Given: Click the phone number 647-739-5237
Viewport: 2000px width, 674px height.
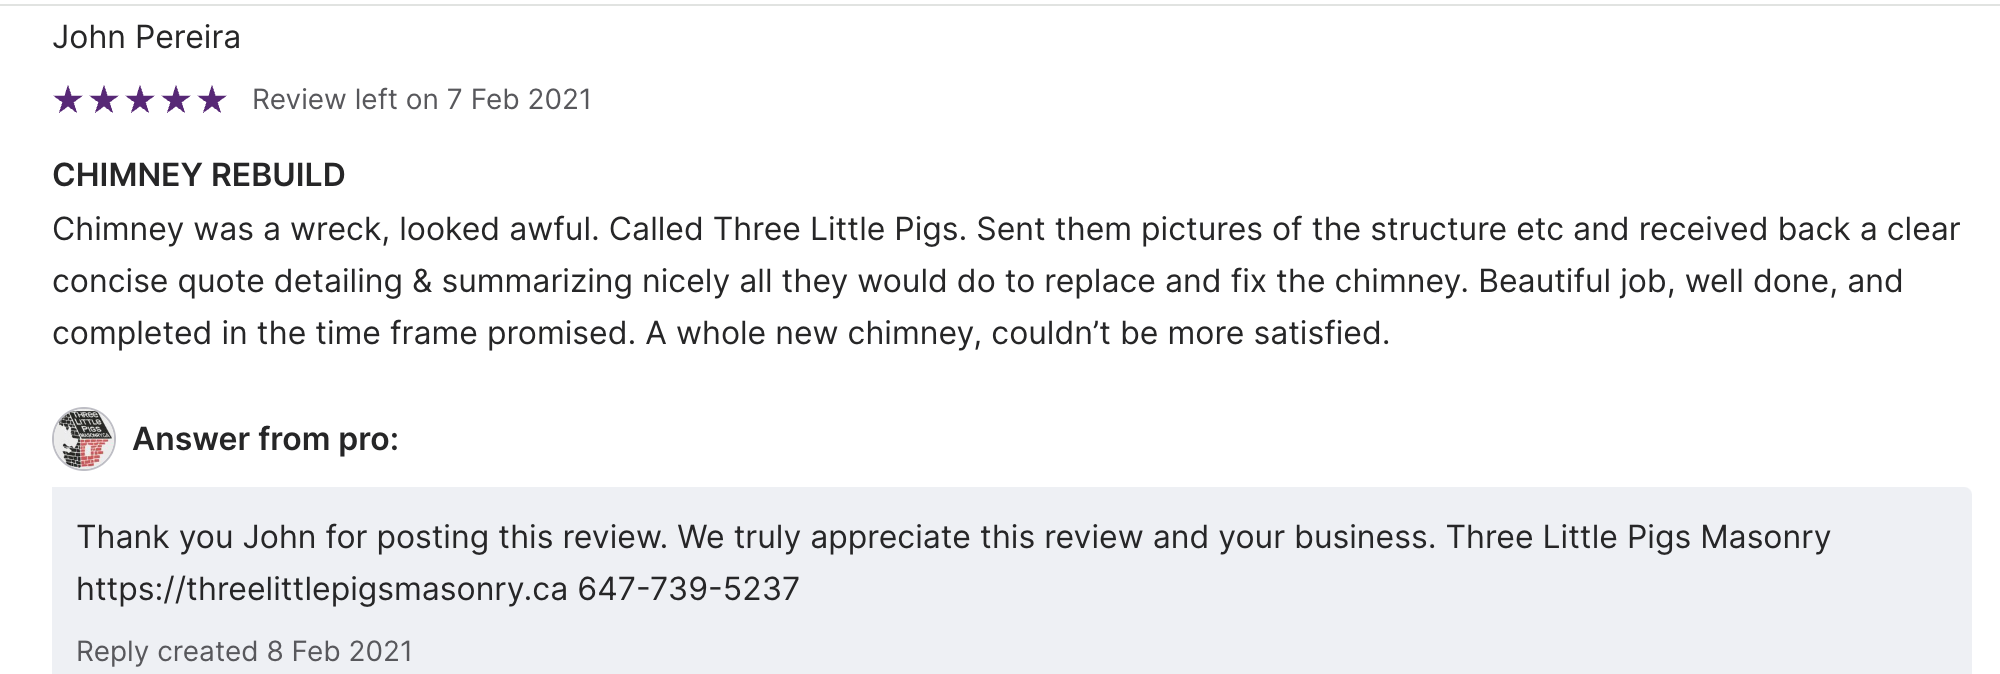Looking at the screenshot, I should point(688,589).
